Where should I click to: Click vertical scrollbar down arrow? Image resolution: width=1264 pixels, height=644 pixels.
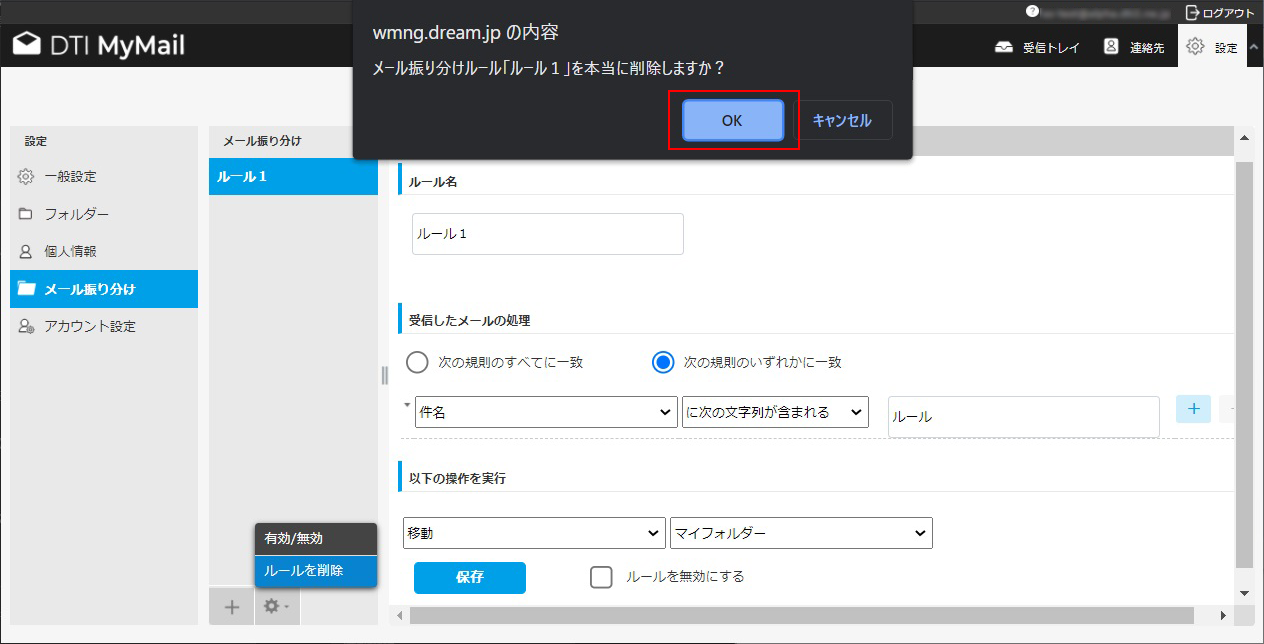[x=1244, y=592]
